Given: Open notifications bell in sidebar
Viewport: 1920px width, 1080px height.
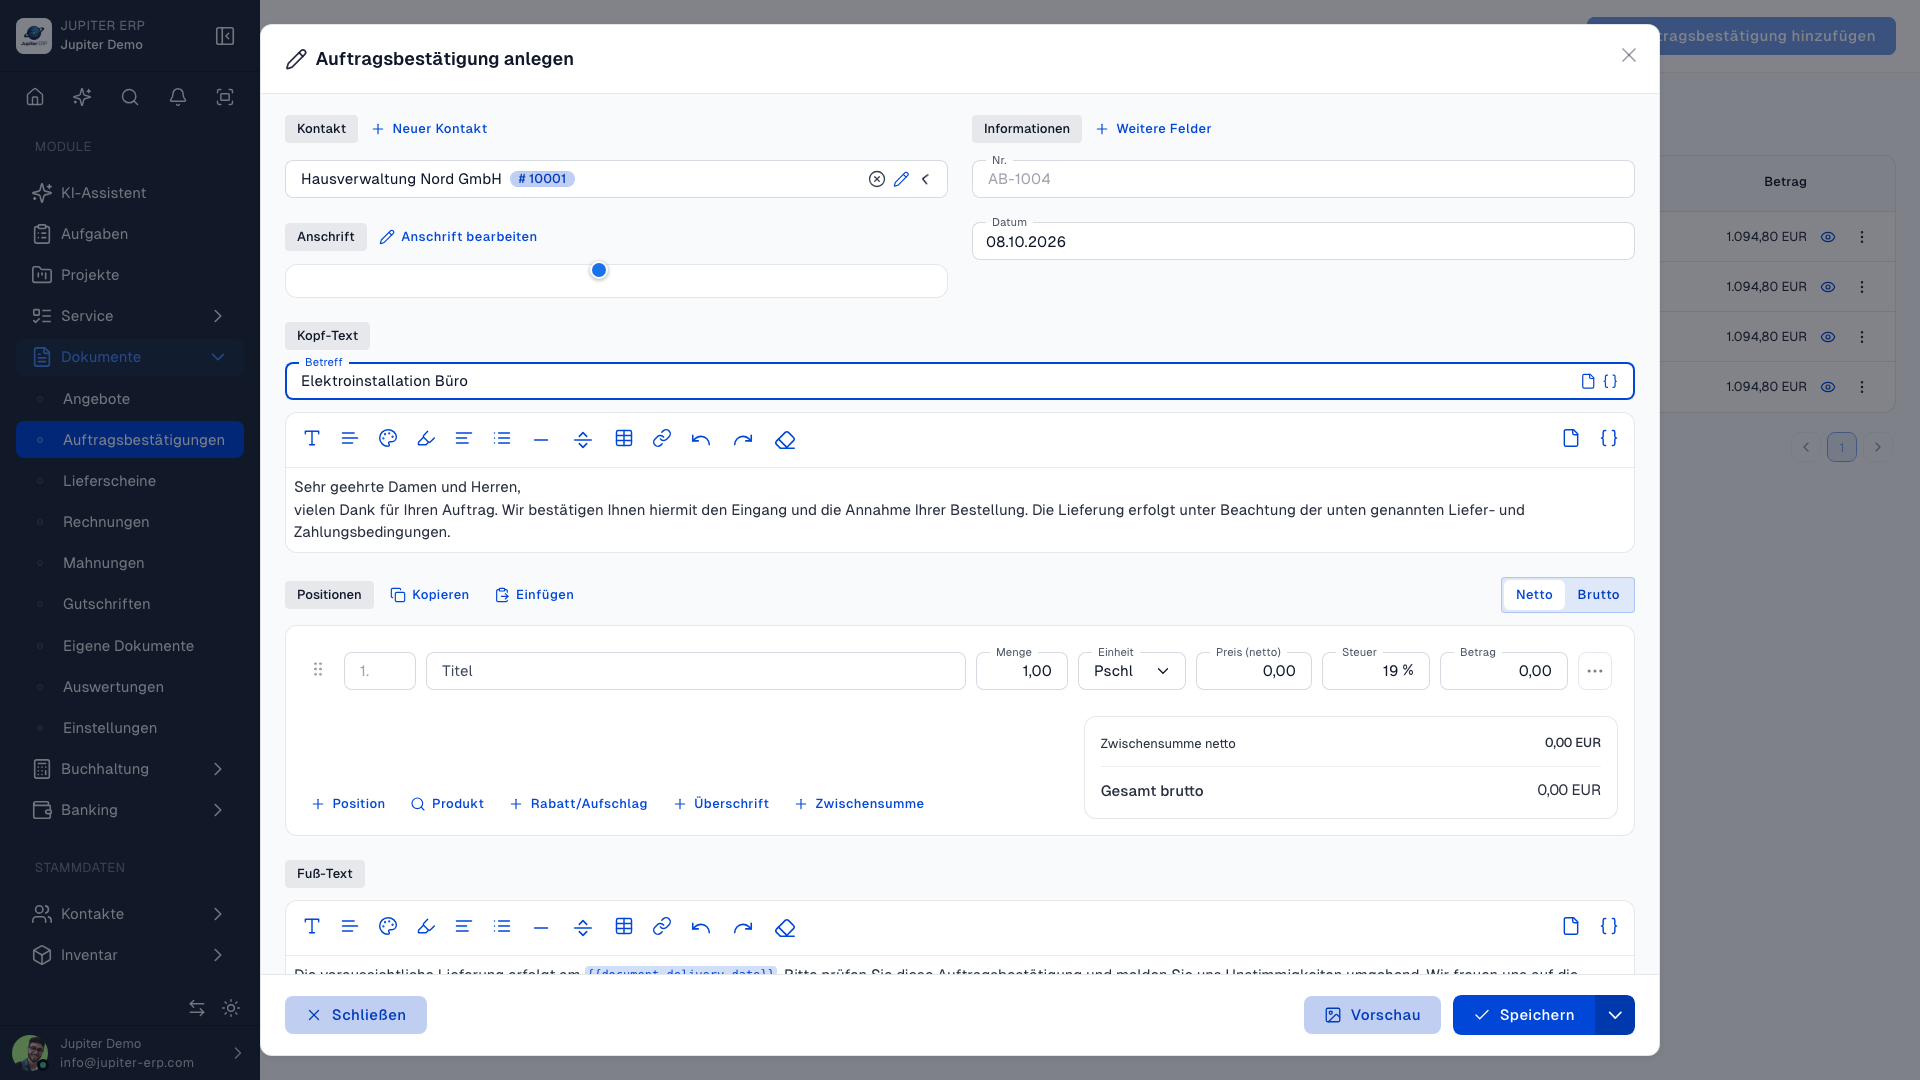Looking at the screenshot, I should pyautogui.click(x=178, y=97).
